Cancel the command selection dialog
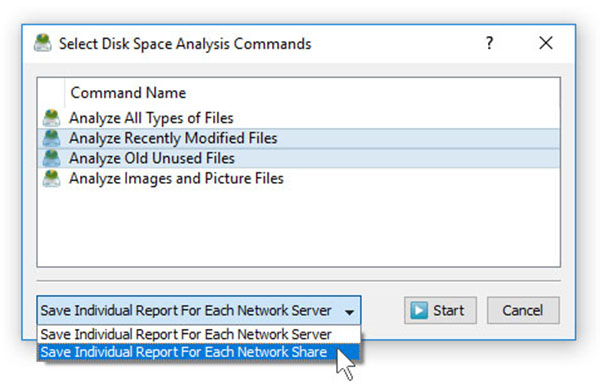This screenshot has width=600, height=387. (x=523, y=310)
